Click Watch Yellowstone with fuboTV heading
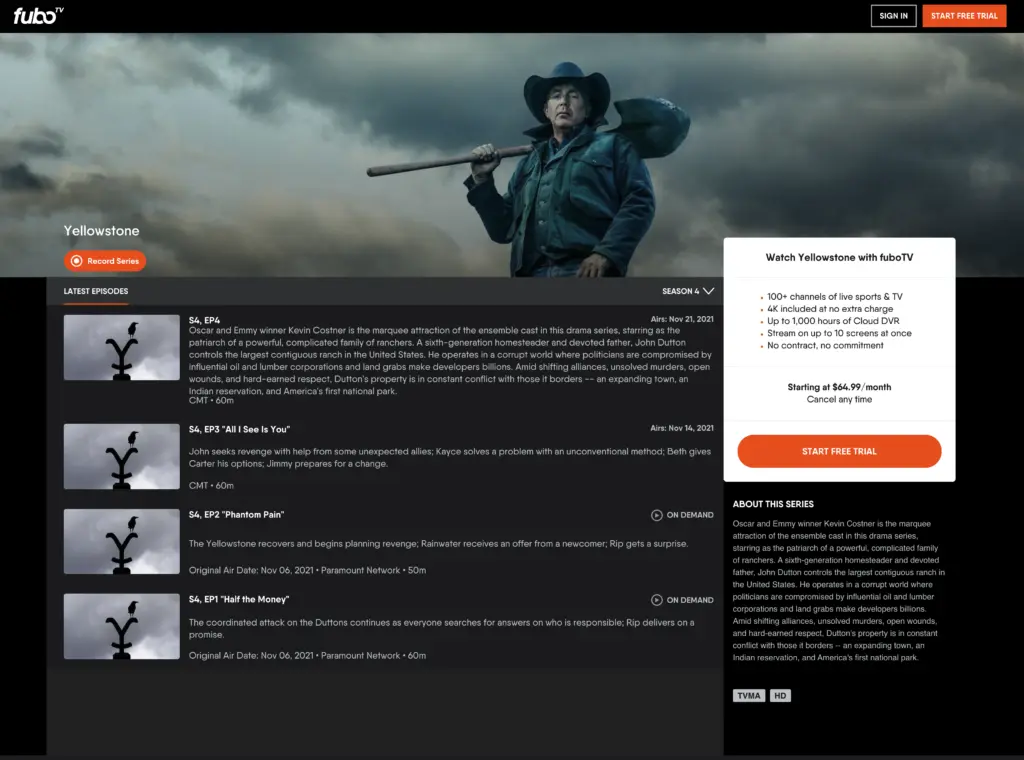 tap(839, 257)
